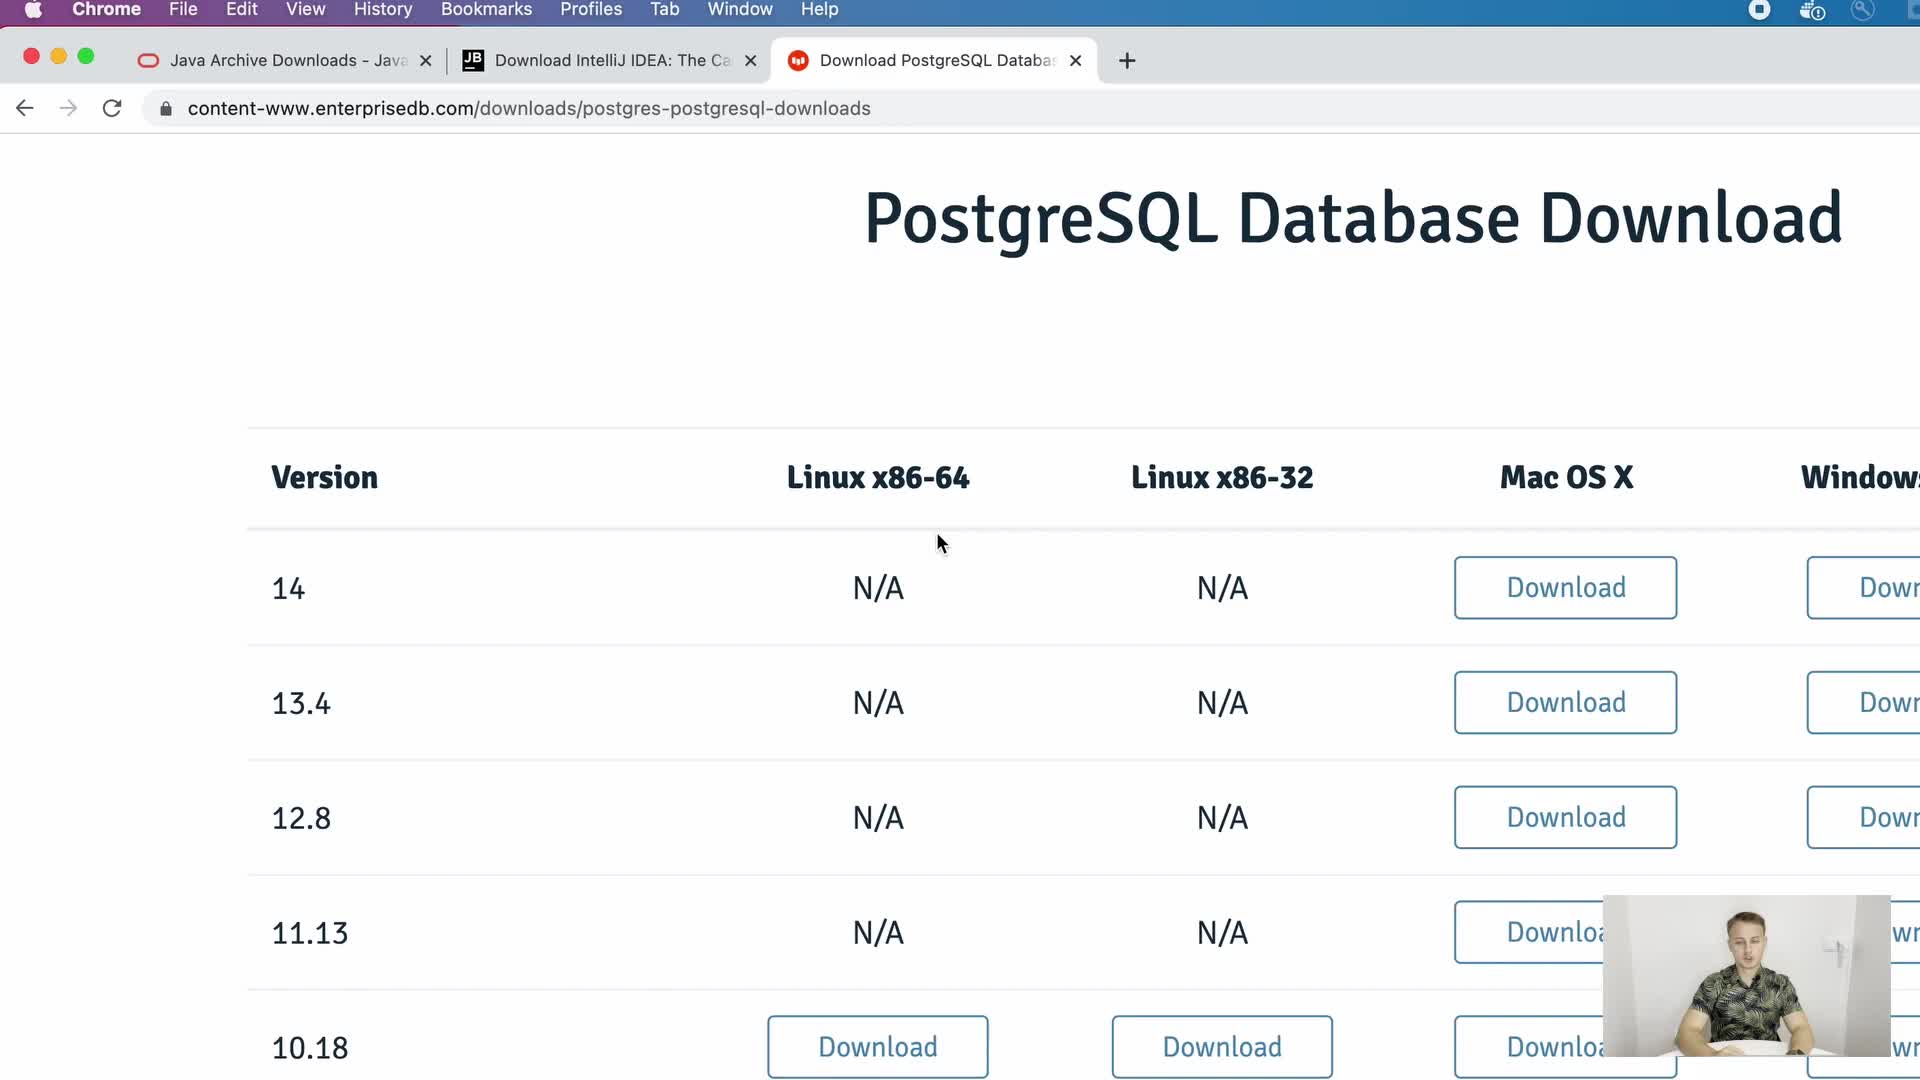Go back to previous page

click(25, 108)
